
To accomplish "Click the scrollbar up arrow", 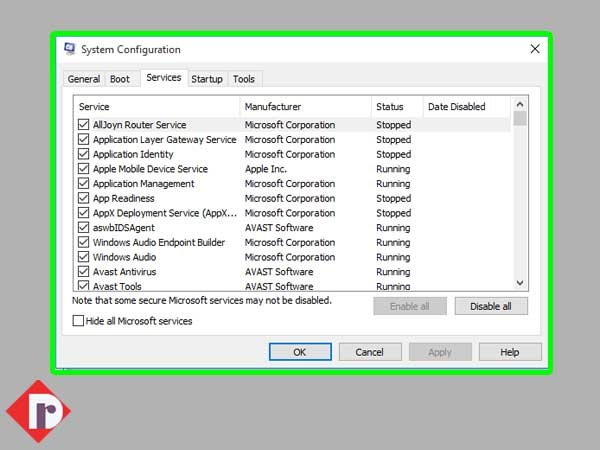I will tap(520, 104).
